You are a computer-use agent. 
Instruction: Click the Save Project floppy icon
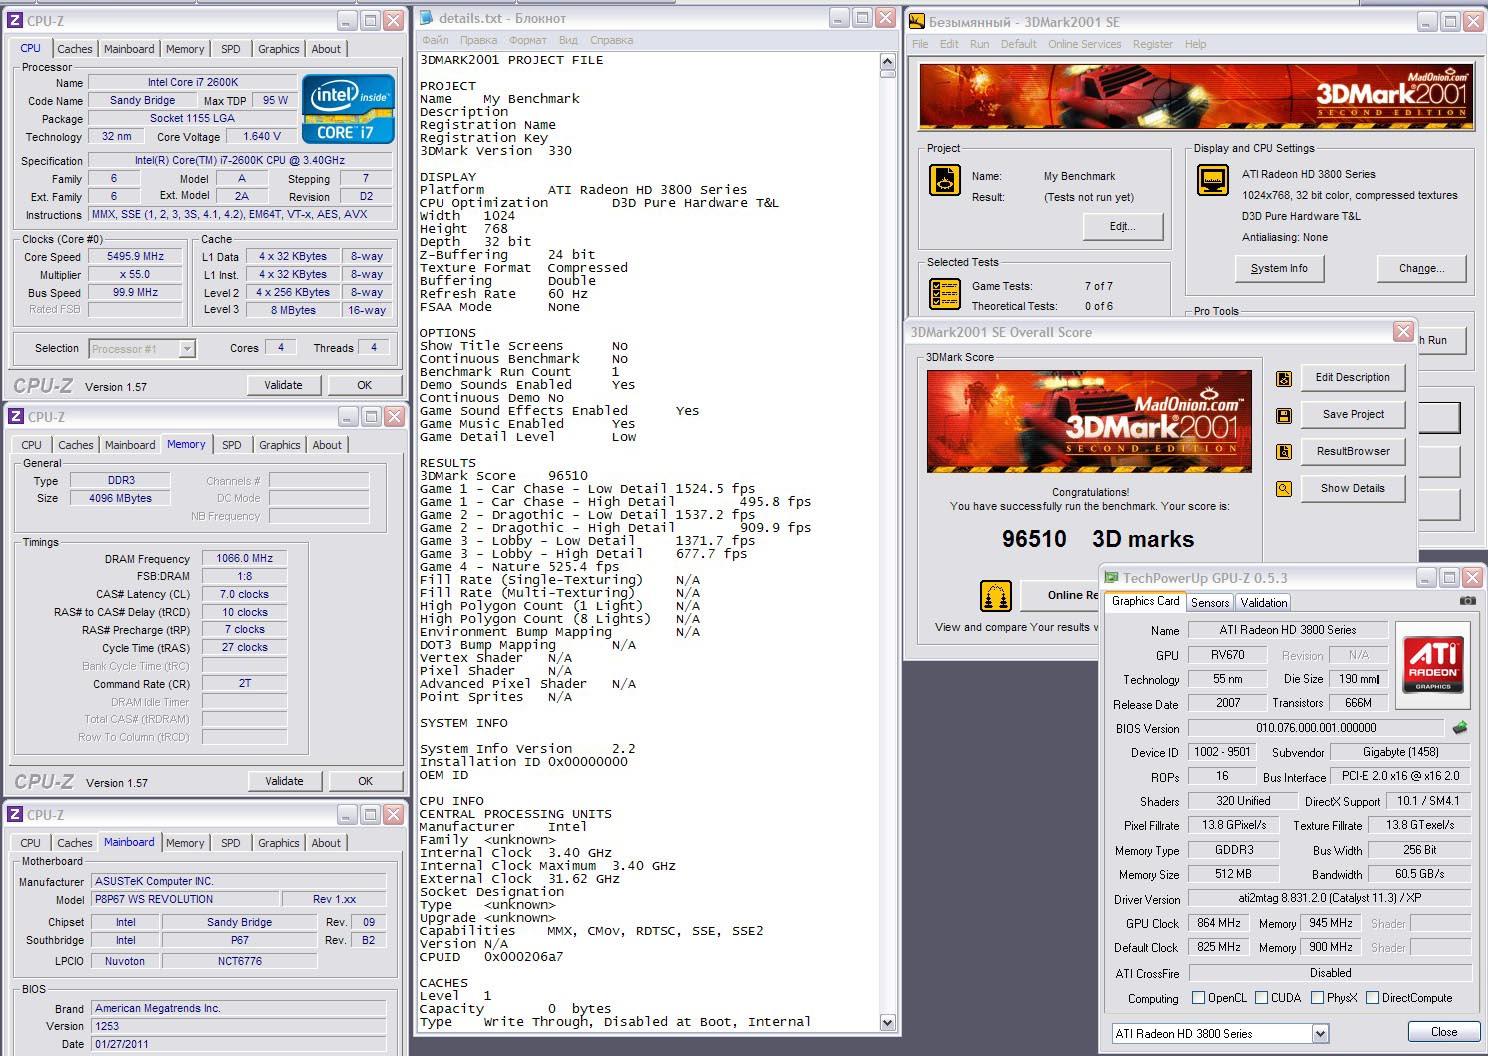coord(1284,416)
